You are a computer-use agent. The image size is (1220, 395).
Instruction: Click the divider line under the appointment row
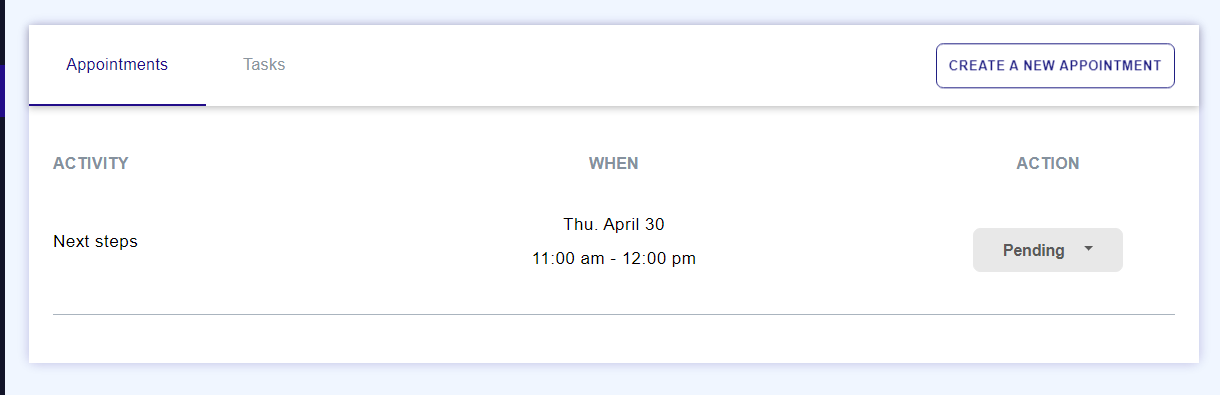613,314
